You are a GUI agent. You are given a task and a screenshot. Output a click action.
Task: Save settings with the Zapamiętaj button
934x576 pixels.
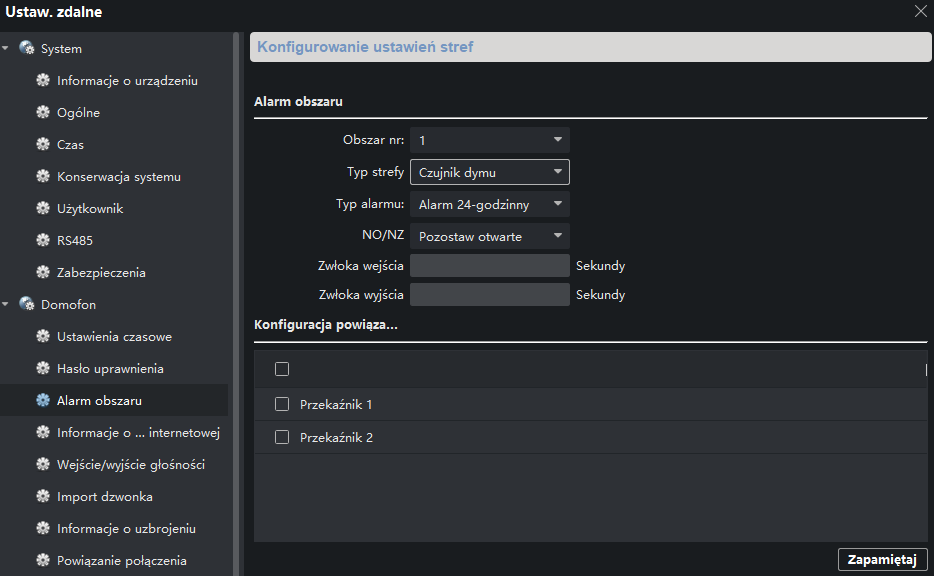[882, 560]
